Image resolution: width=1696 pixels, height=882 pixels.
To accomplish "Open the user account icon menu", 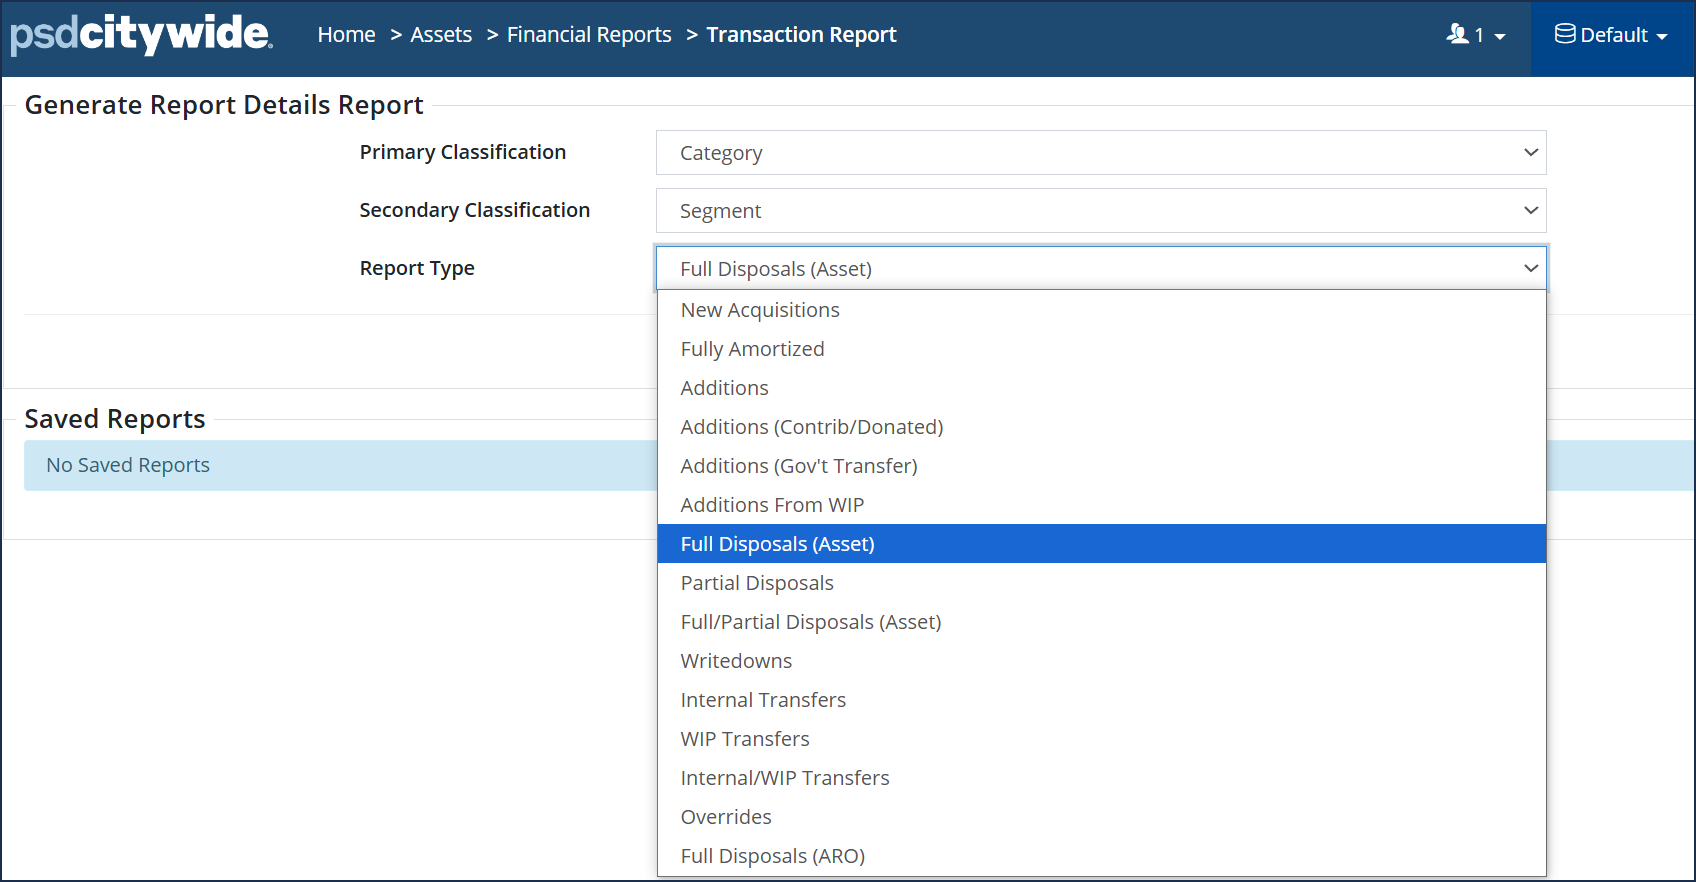I will pos(1475,35).
